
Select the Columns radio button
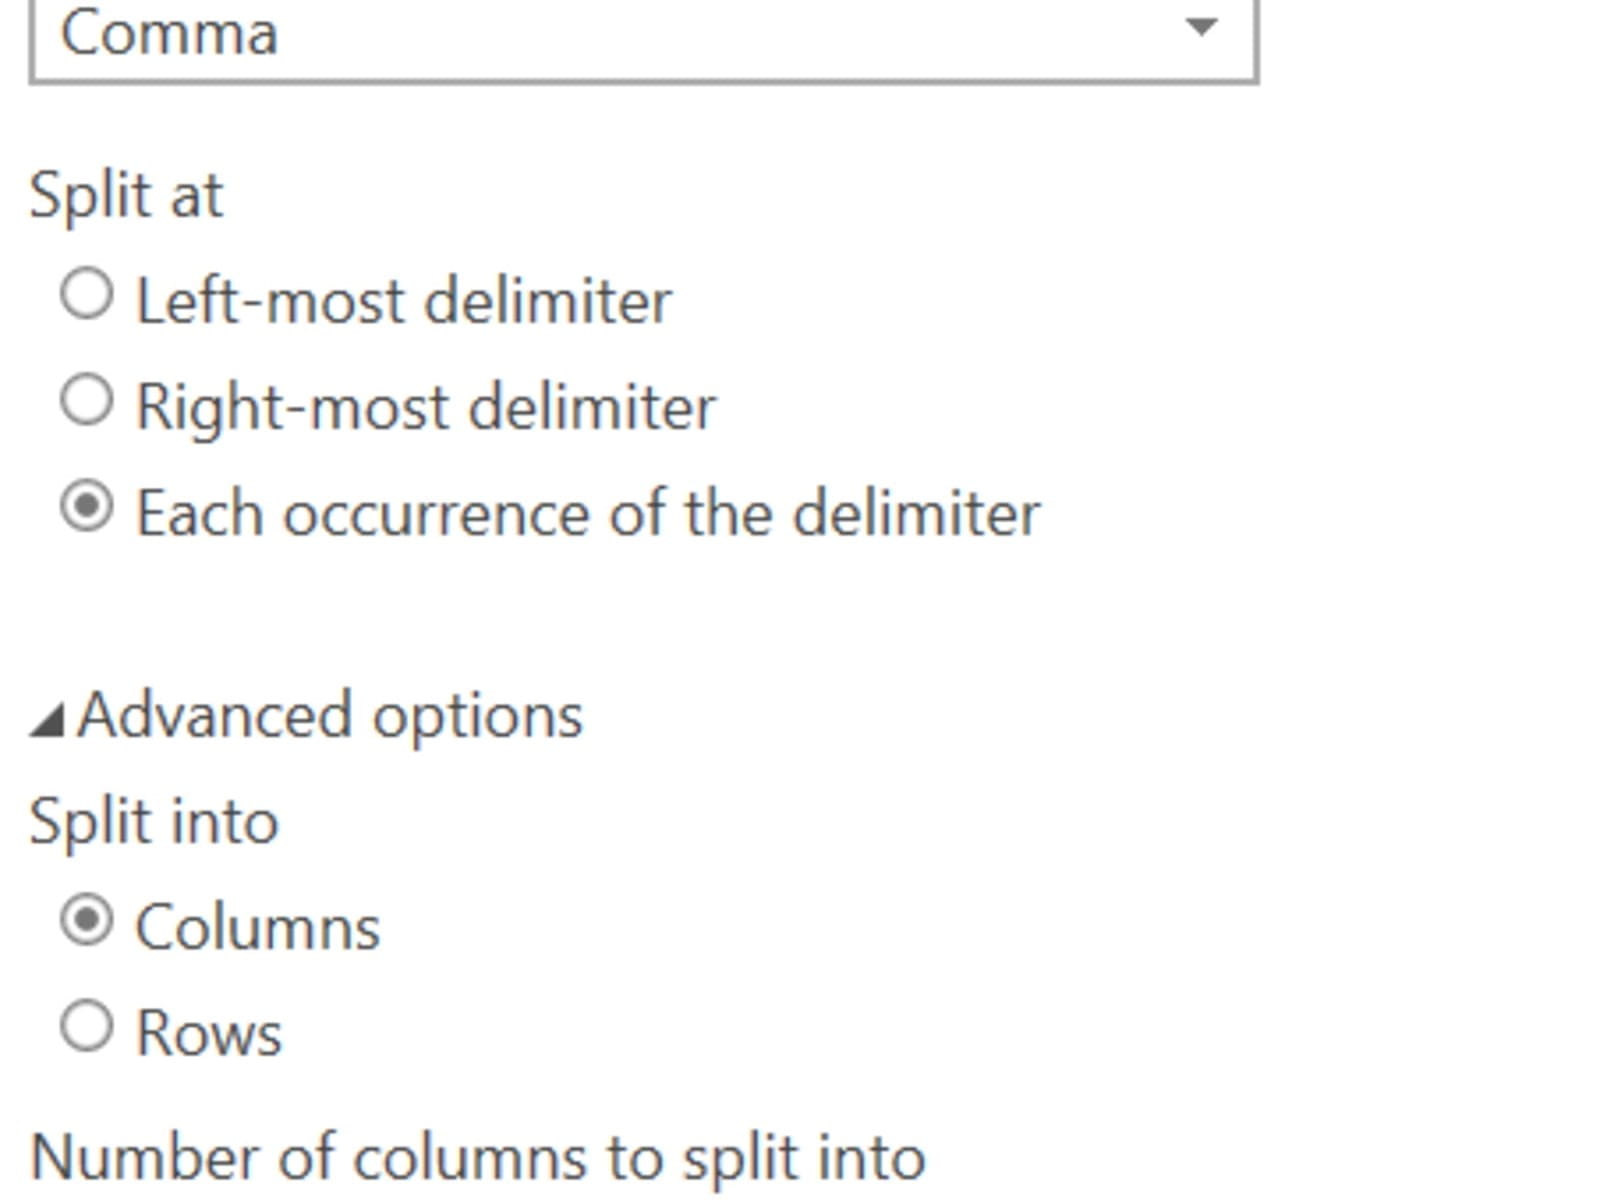86,921
